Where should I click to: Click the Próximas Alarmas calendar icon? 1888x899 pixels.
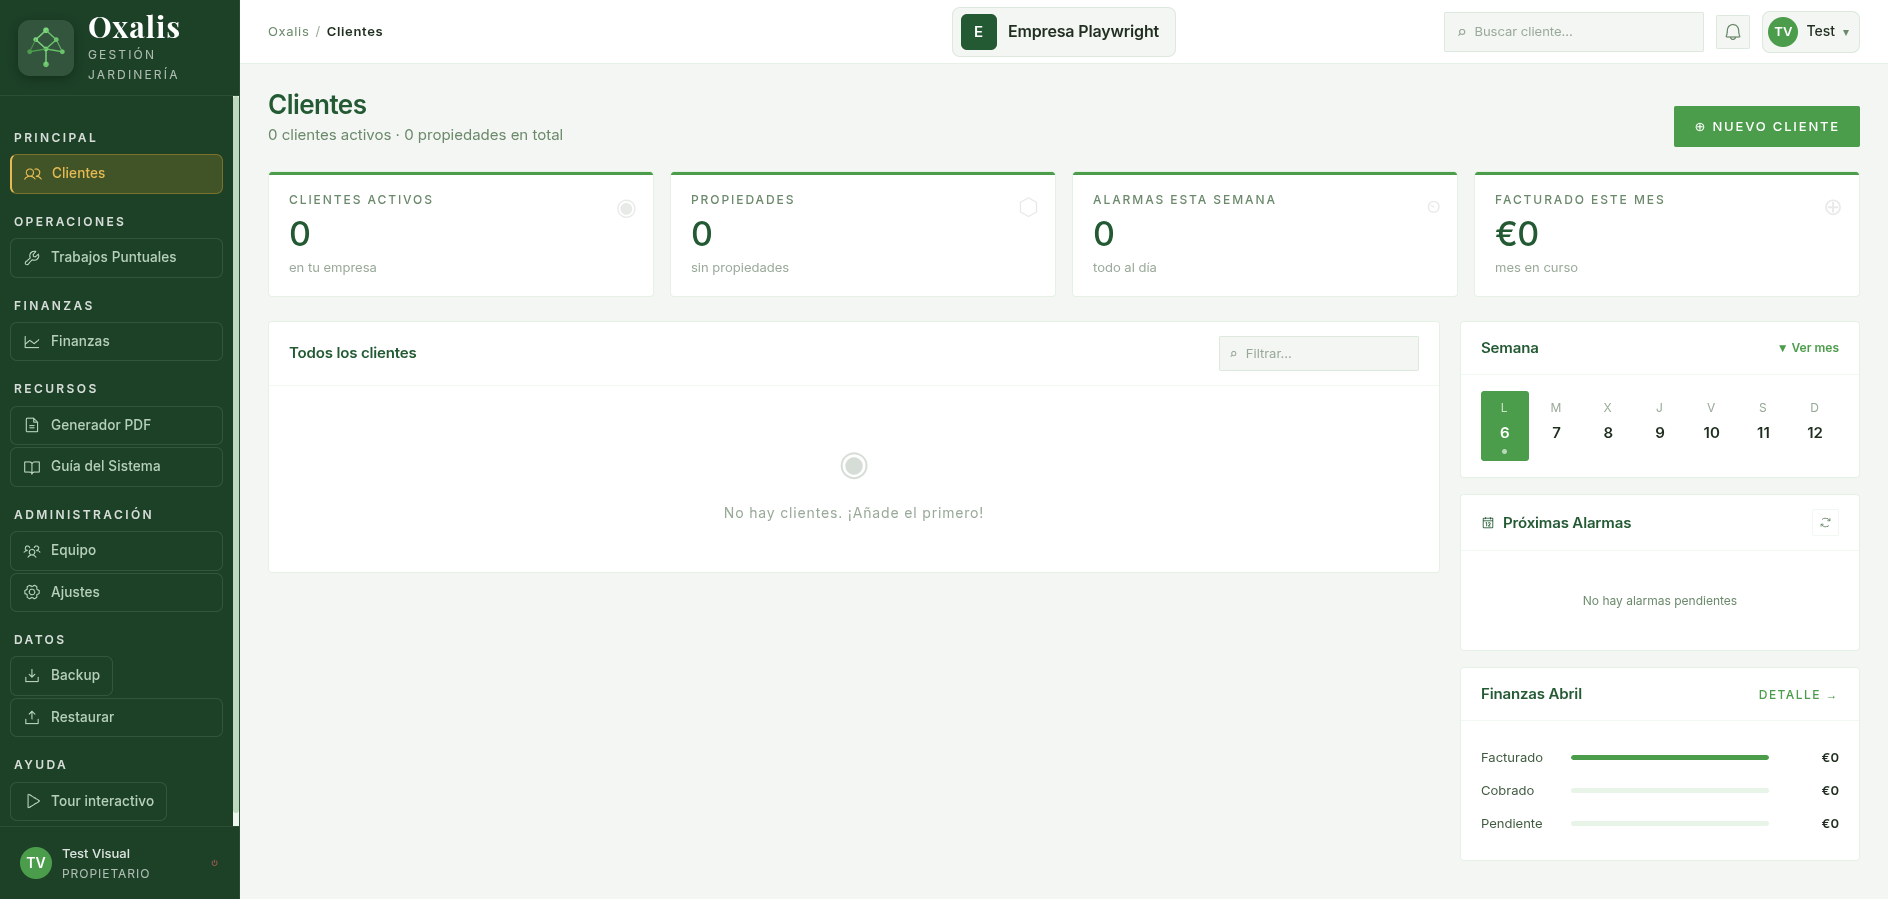click(1488, 523)
